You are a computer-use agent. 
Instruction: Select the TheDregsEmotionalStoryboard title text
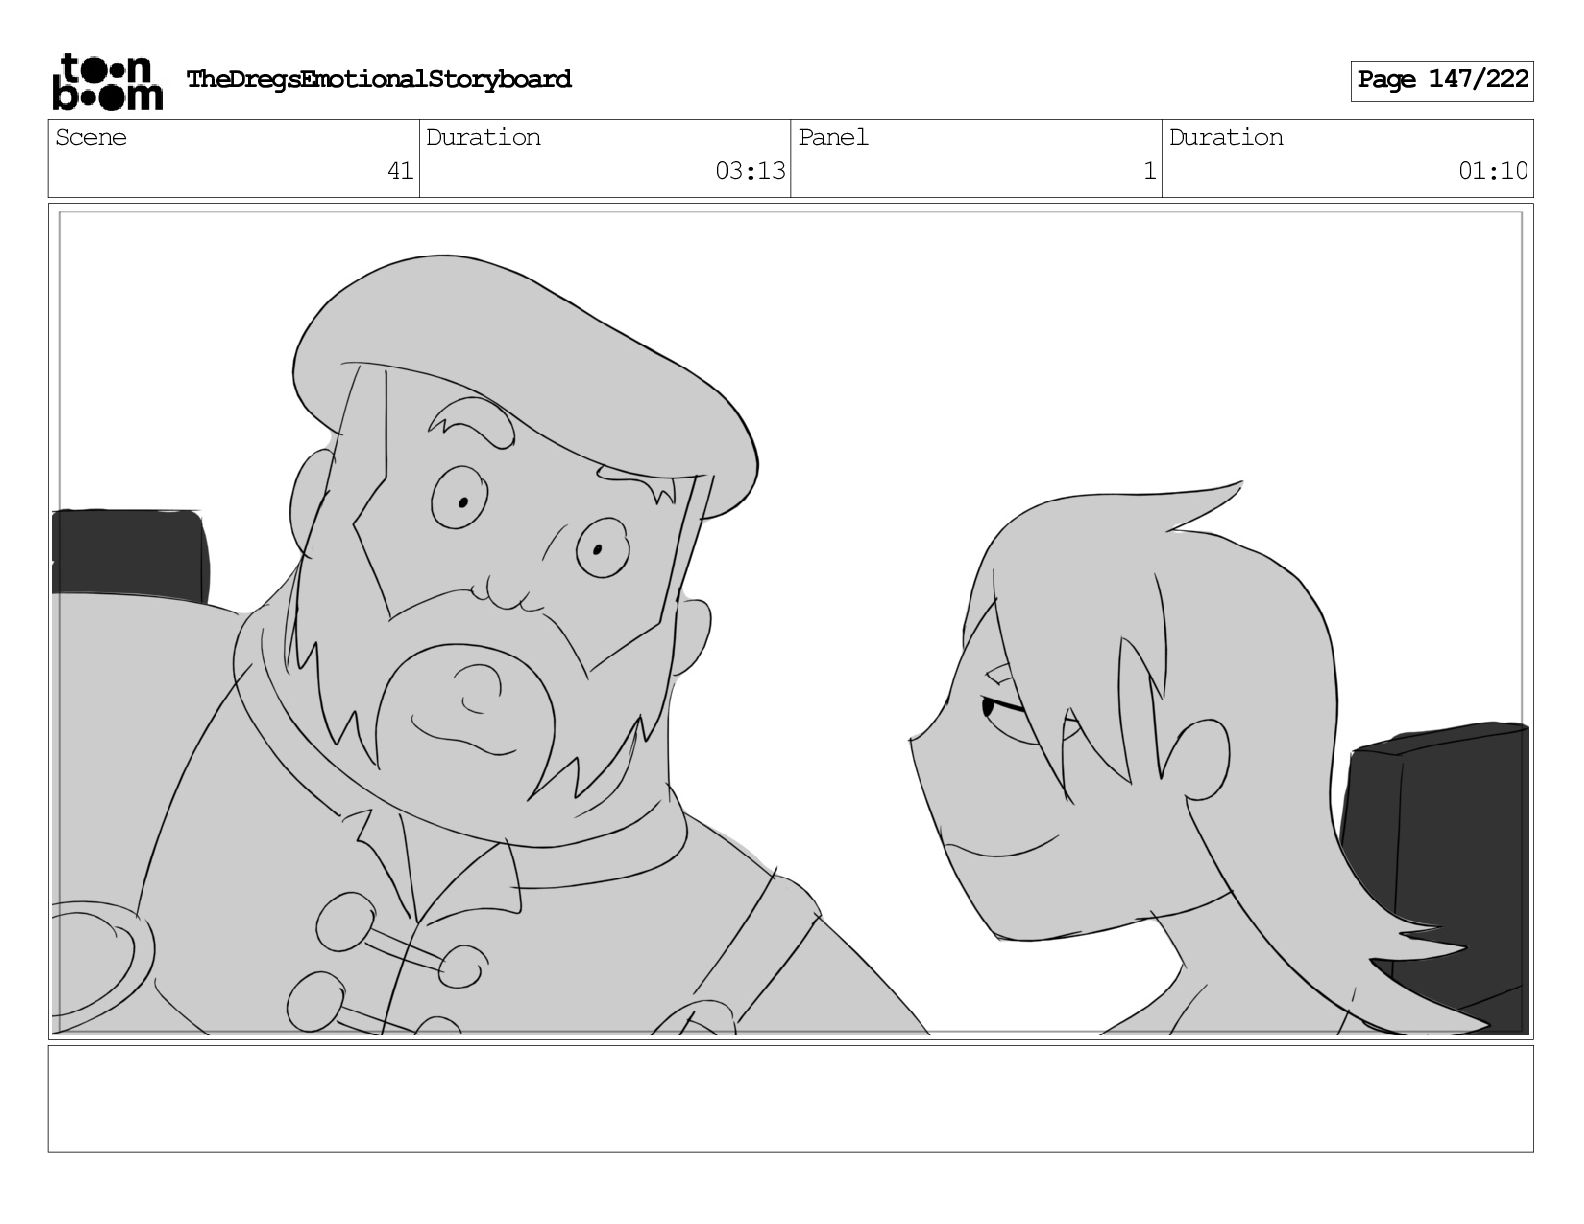click(x=379, y=79)
